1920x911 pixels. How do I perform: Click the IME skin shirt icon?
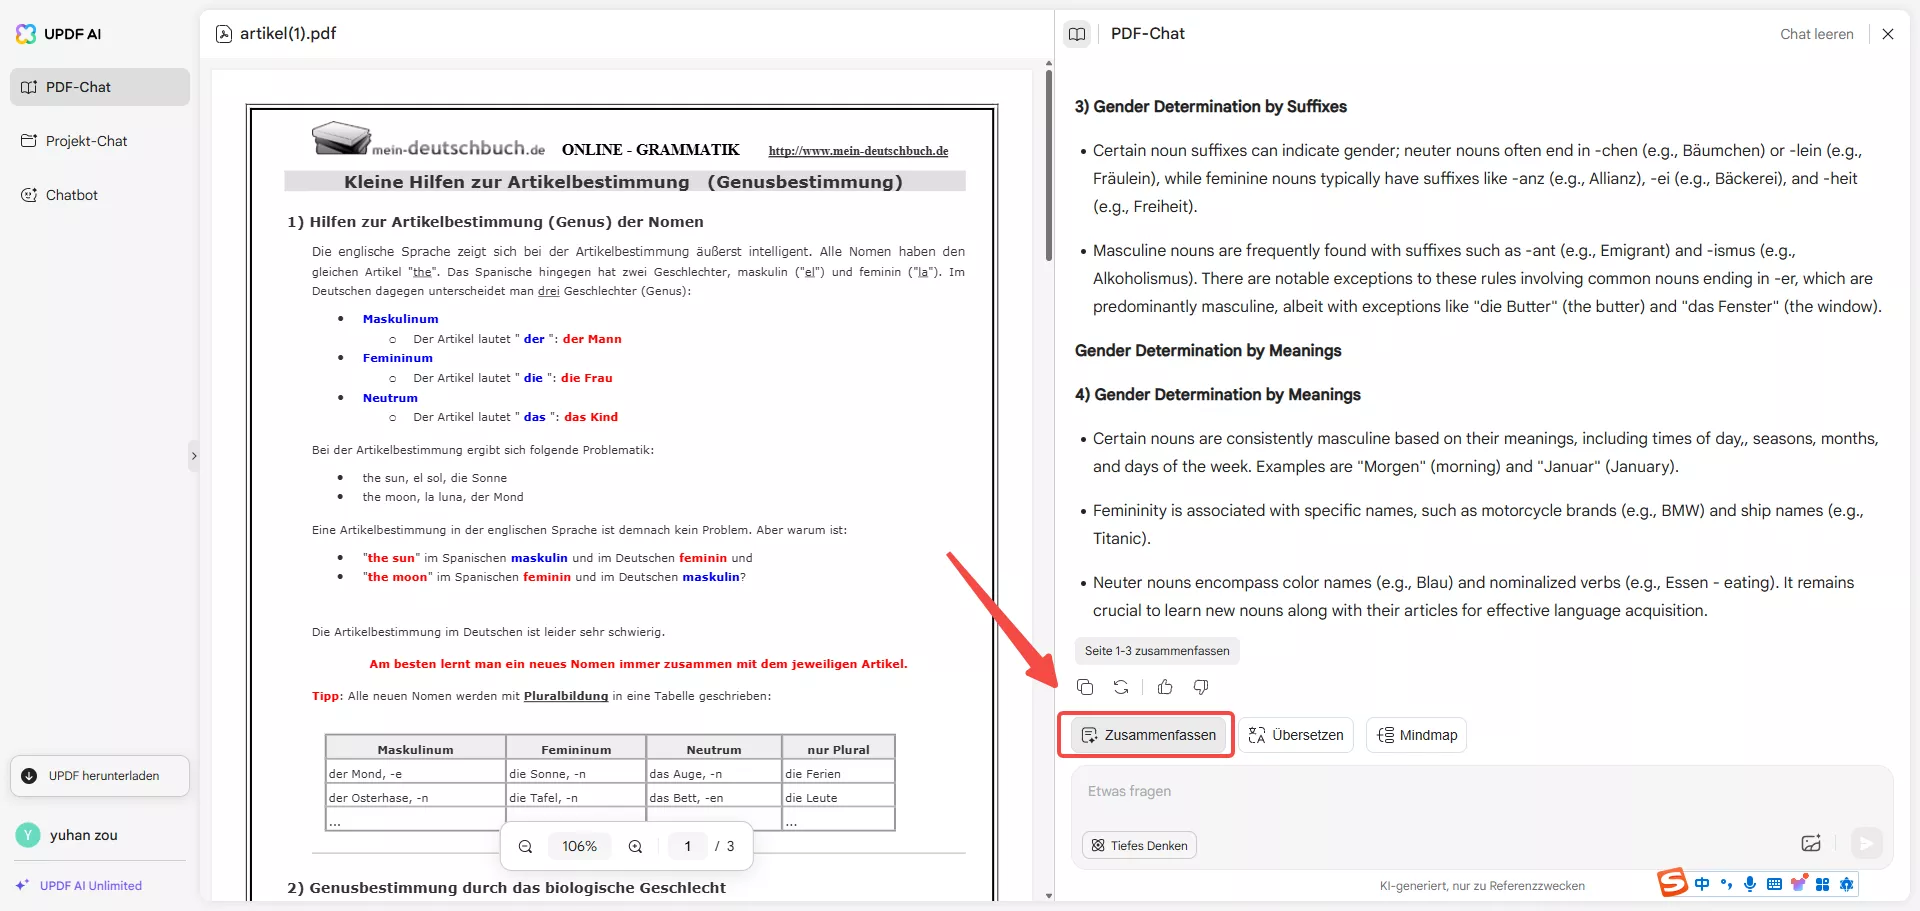(1798, 884)
